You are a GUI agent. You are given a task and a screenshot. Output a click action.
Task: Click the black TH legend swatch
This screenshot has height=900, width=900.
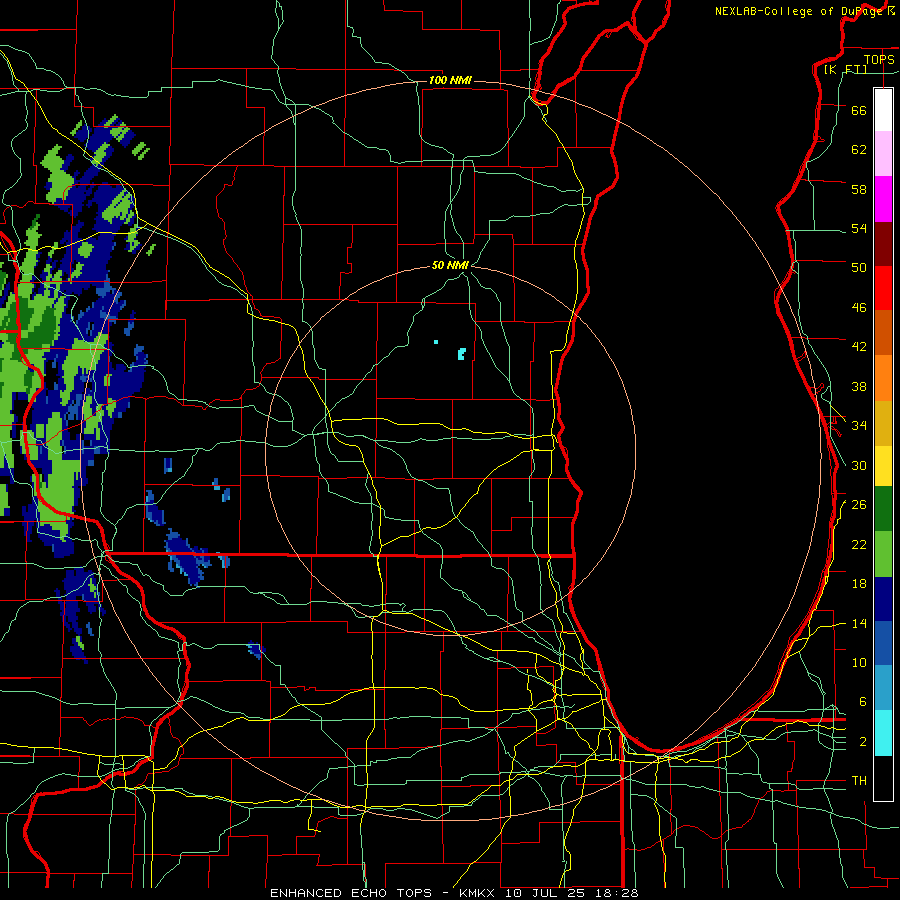pyautogui.click(x=883, y=778)
